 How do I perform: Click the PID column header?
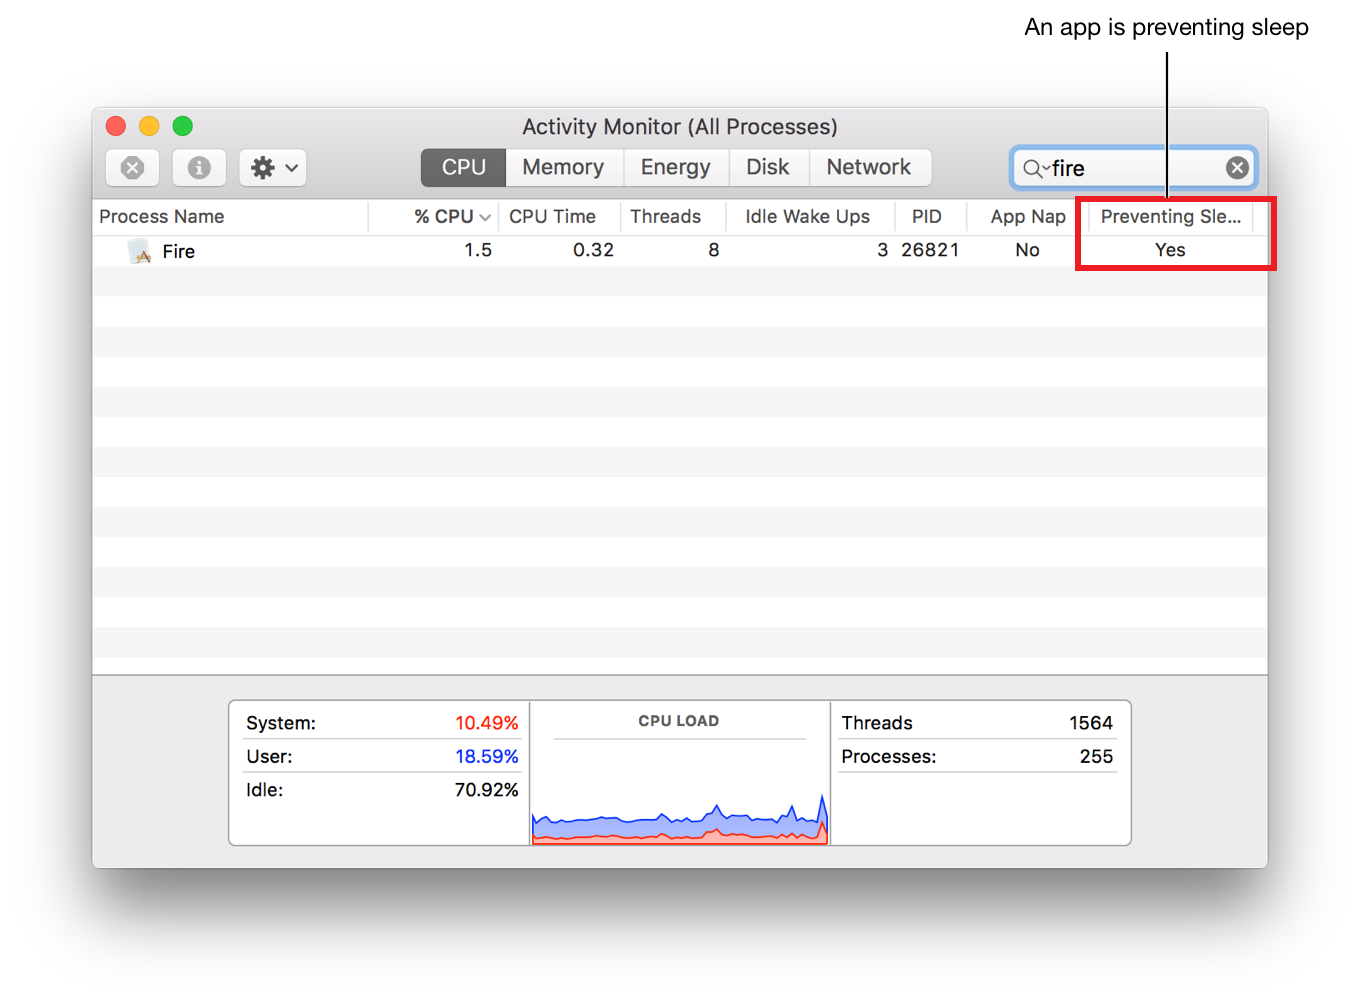click(926, 217)
